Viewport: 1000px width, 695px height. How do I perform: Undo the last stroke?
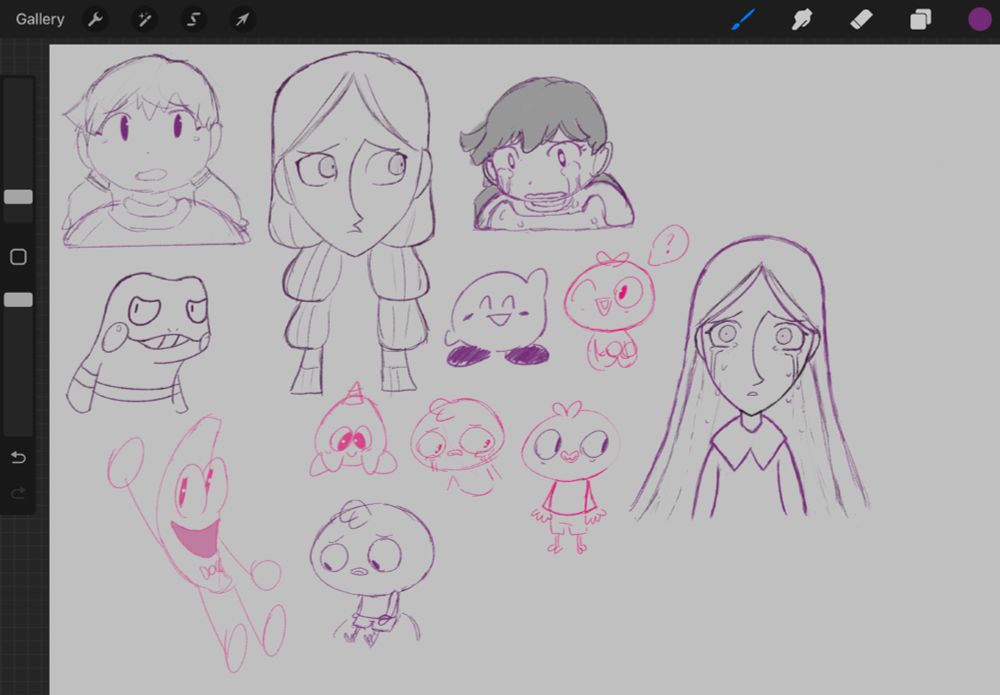18,458
